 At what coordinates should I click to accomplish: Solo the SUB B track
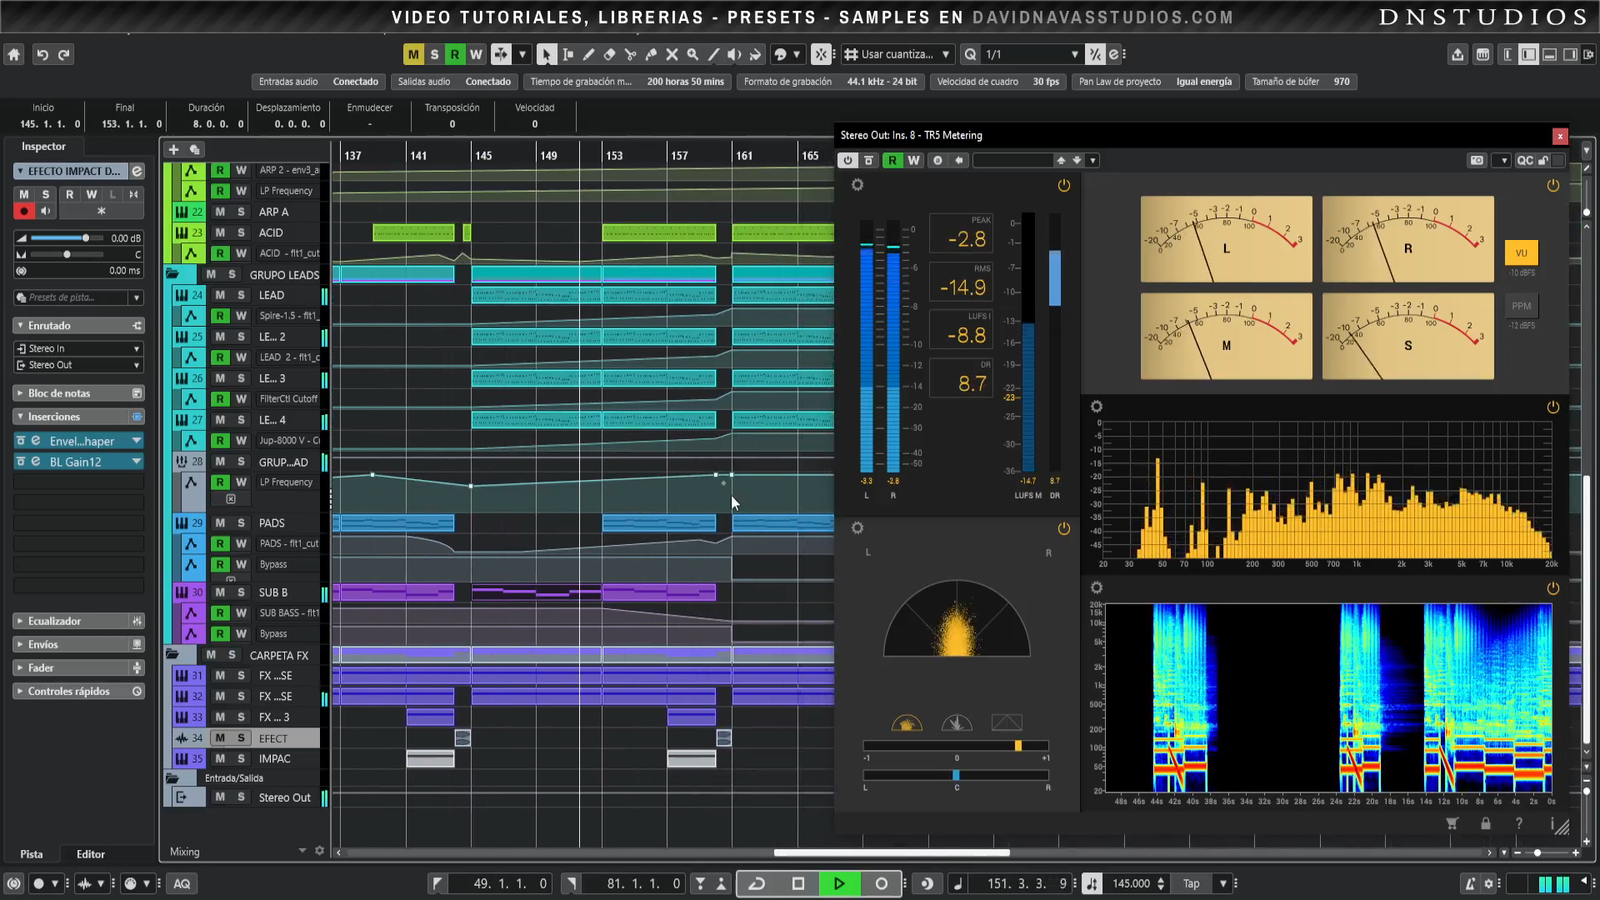(241, 592)
